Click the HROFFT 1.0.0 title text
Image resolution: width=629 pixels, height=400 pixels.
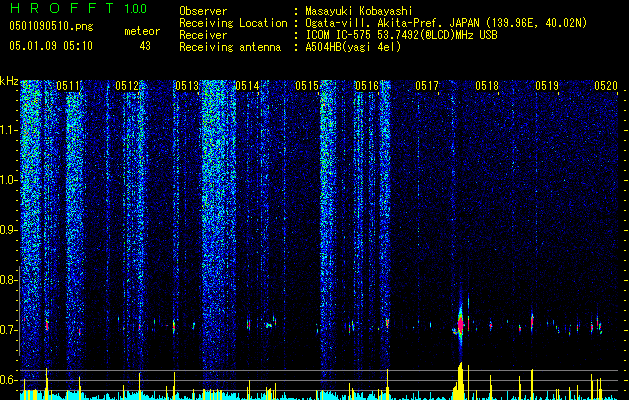tap(79, 8)
